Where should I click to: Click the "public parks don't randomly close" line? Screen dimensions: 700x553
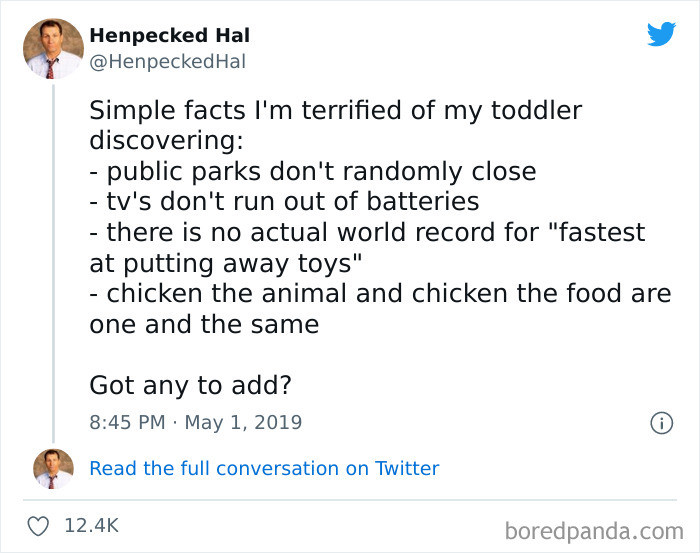[x=312, y=172]
